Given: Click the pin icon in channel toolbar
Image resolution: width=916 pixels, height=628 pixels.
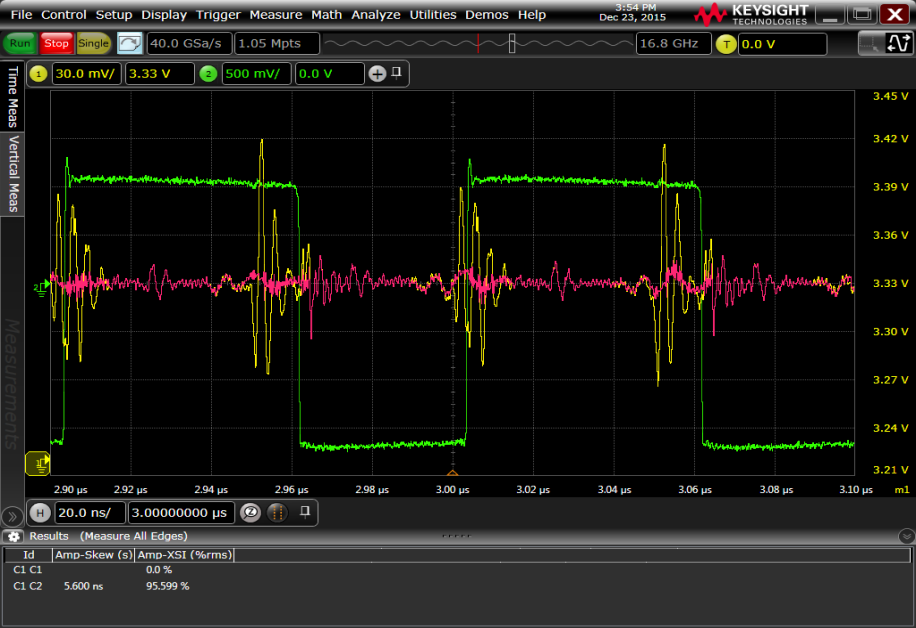Looking at the screenshot, I should [397, 72].
